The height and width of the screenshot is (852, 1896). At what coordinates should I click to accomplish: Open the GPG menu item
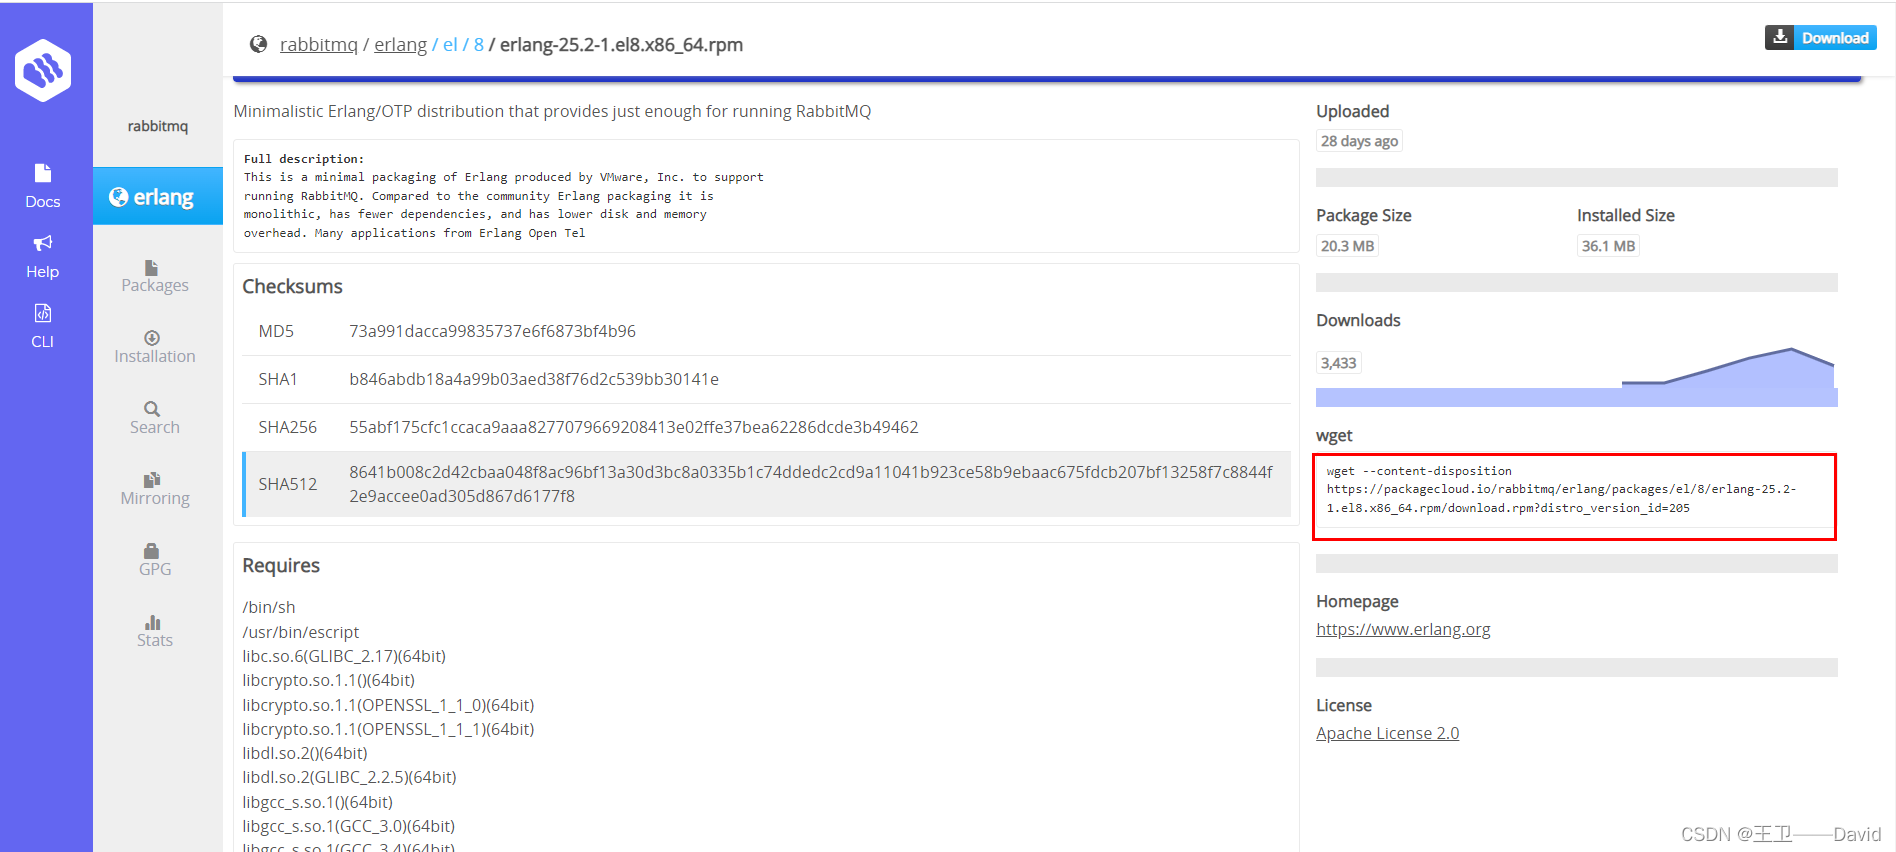155,561
